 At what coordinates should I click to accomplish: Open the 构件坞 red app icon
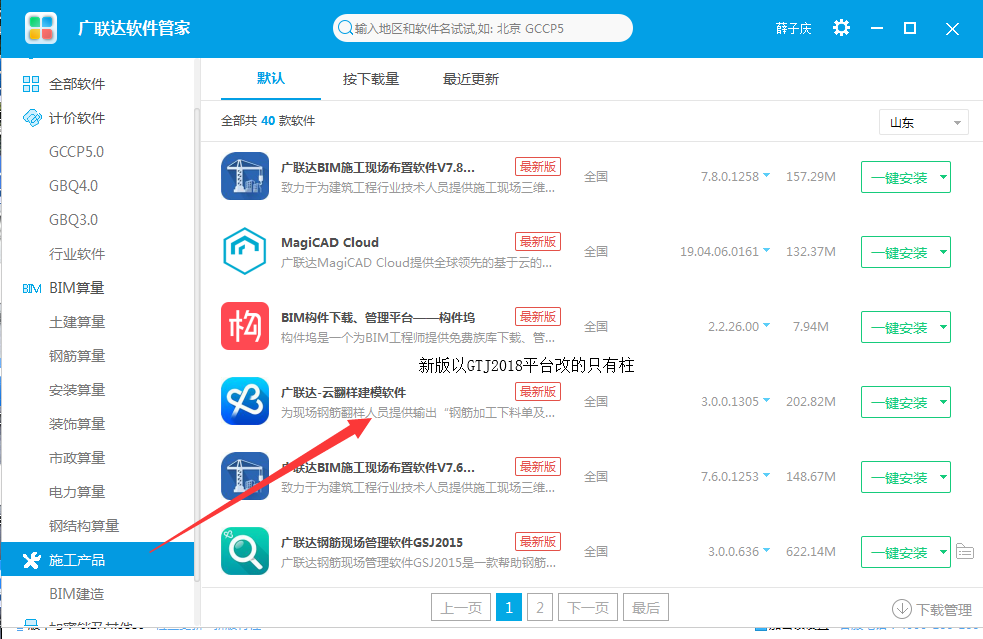click(x=245, y=326)
